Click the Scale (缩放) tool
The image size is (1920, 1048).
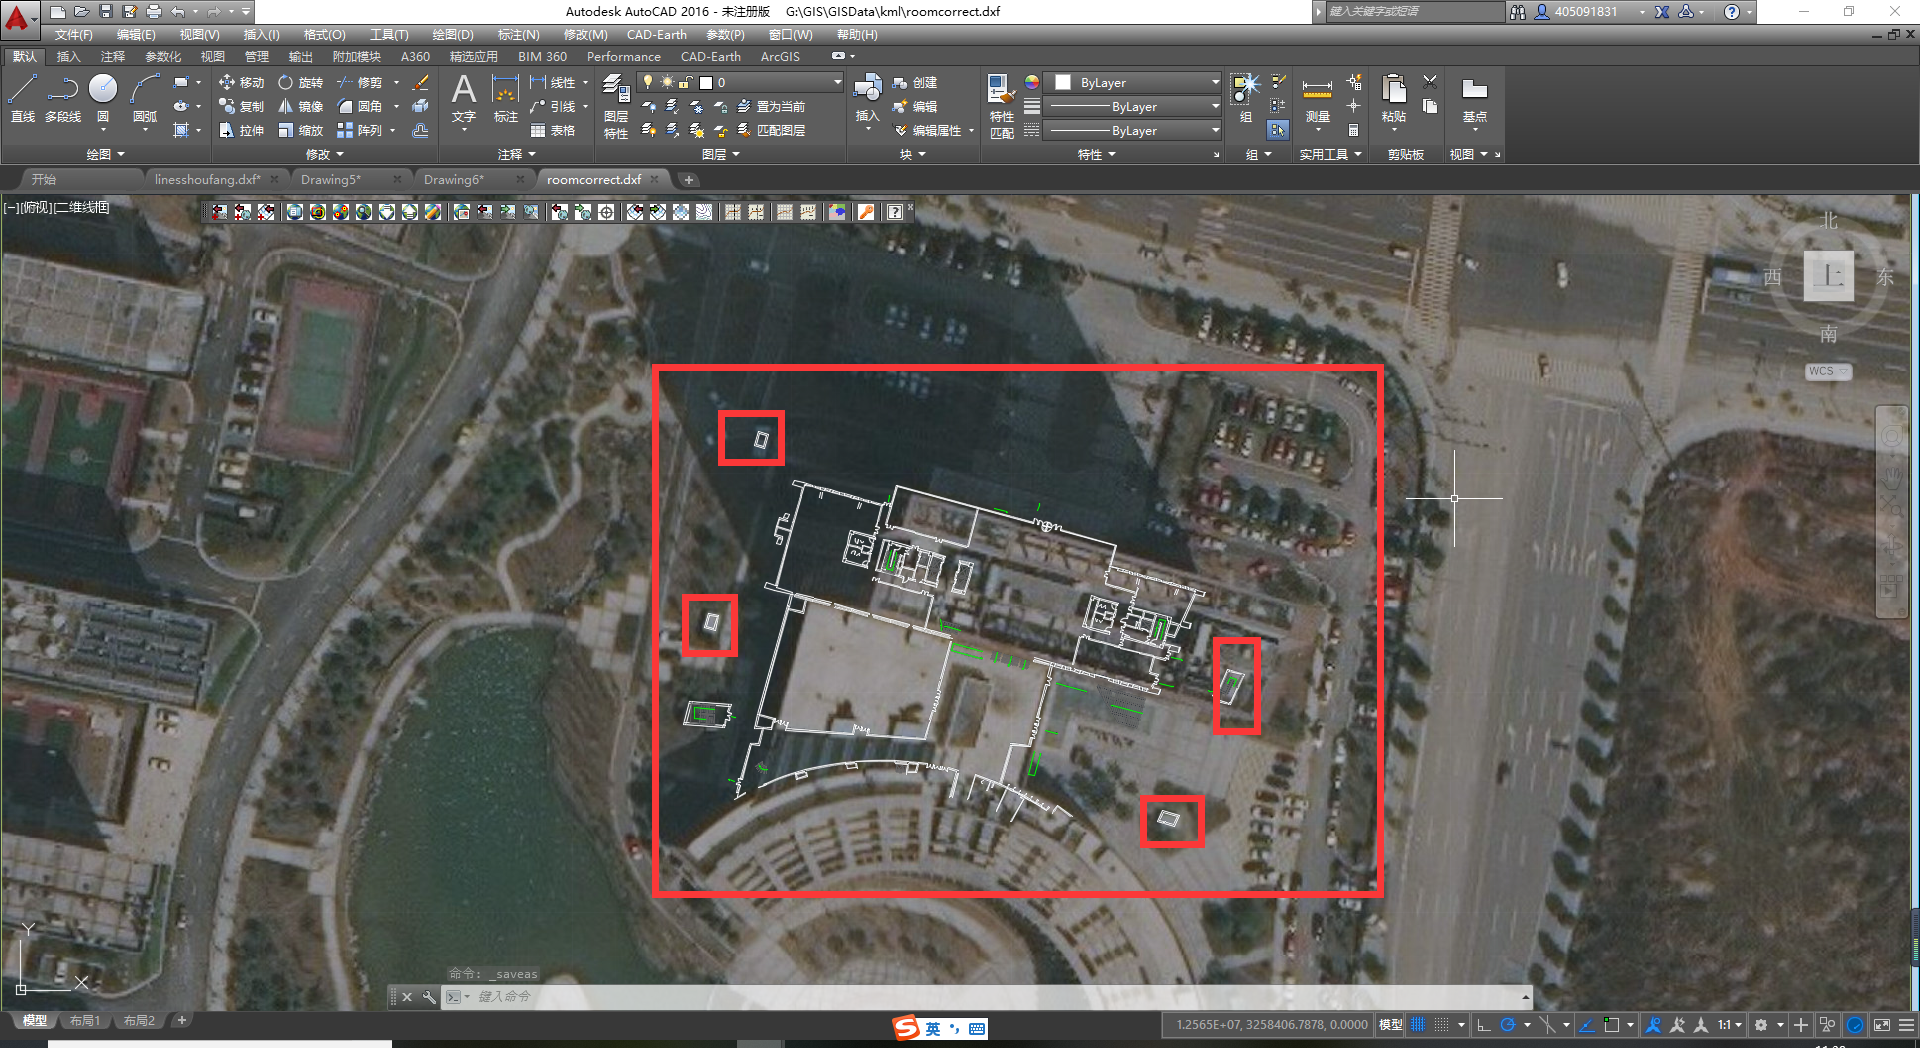(x=301, y=130)
